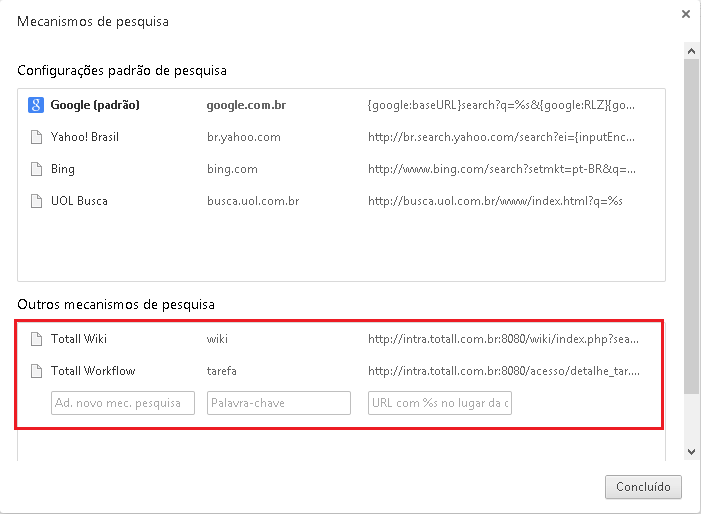Select the Bing entry name

(x=63, y=170)
